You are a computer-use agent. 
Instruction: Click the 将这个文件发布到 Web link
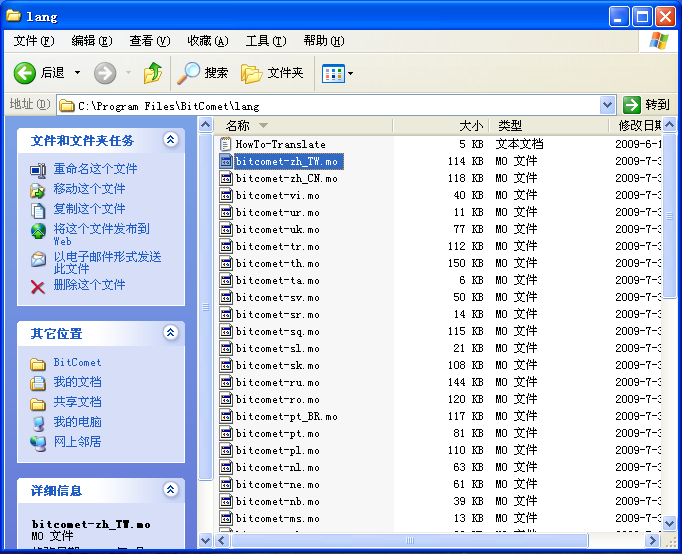tap(101, 234)
